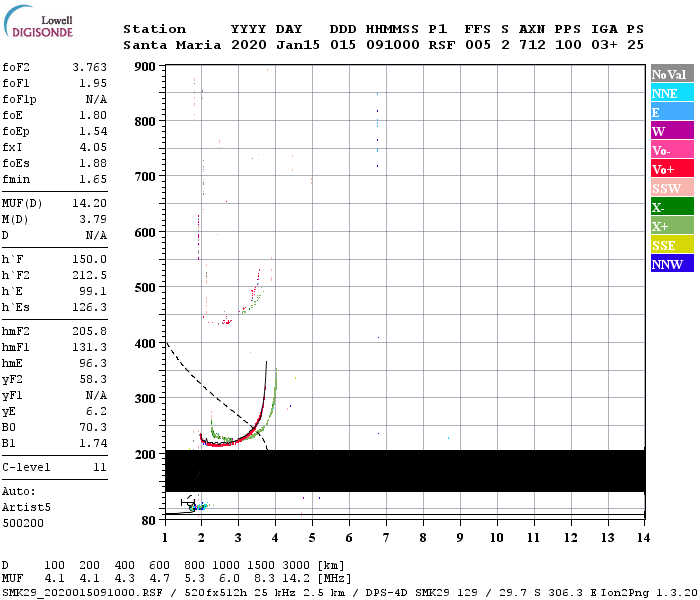Click the 900 km y-axis label
Screen dimensions: 700x600
point(145,67)
